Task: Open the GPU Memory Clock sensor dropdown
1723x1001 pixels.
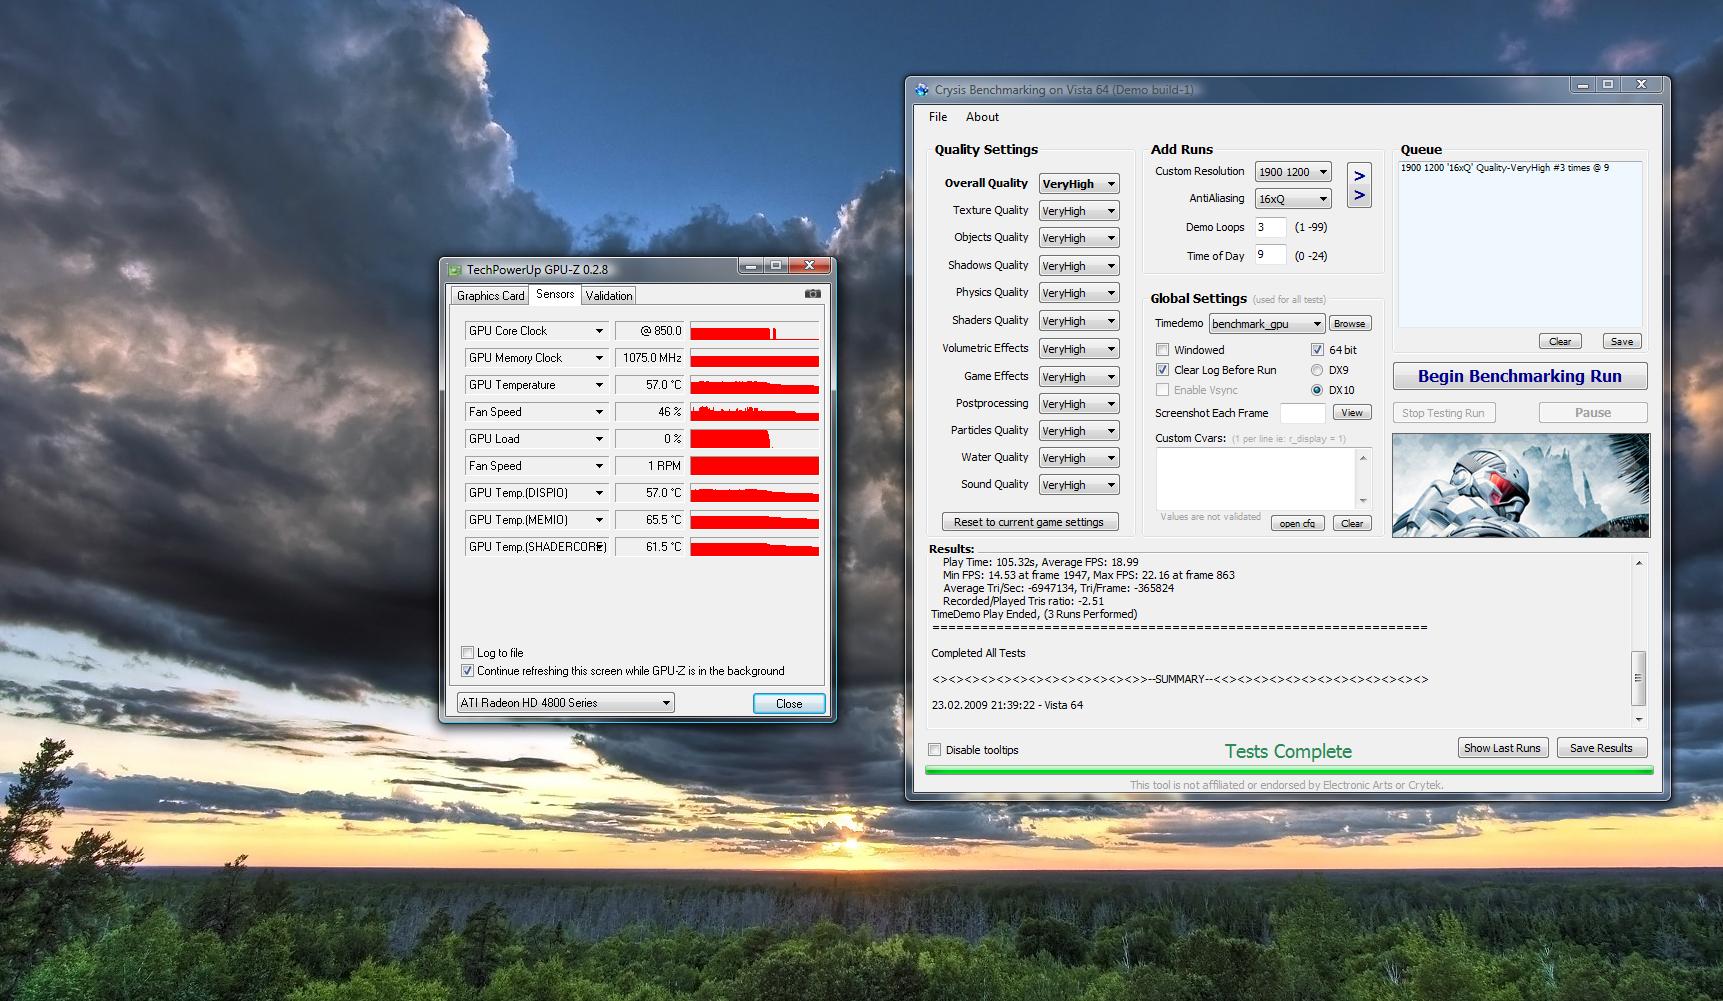Action: click(537, 358)
